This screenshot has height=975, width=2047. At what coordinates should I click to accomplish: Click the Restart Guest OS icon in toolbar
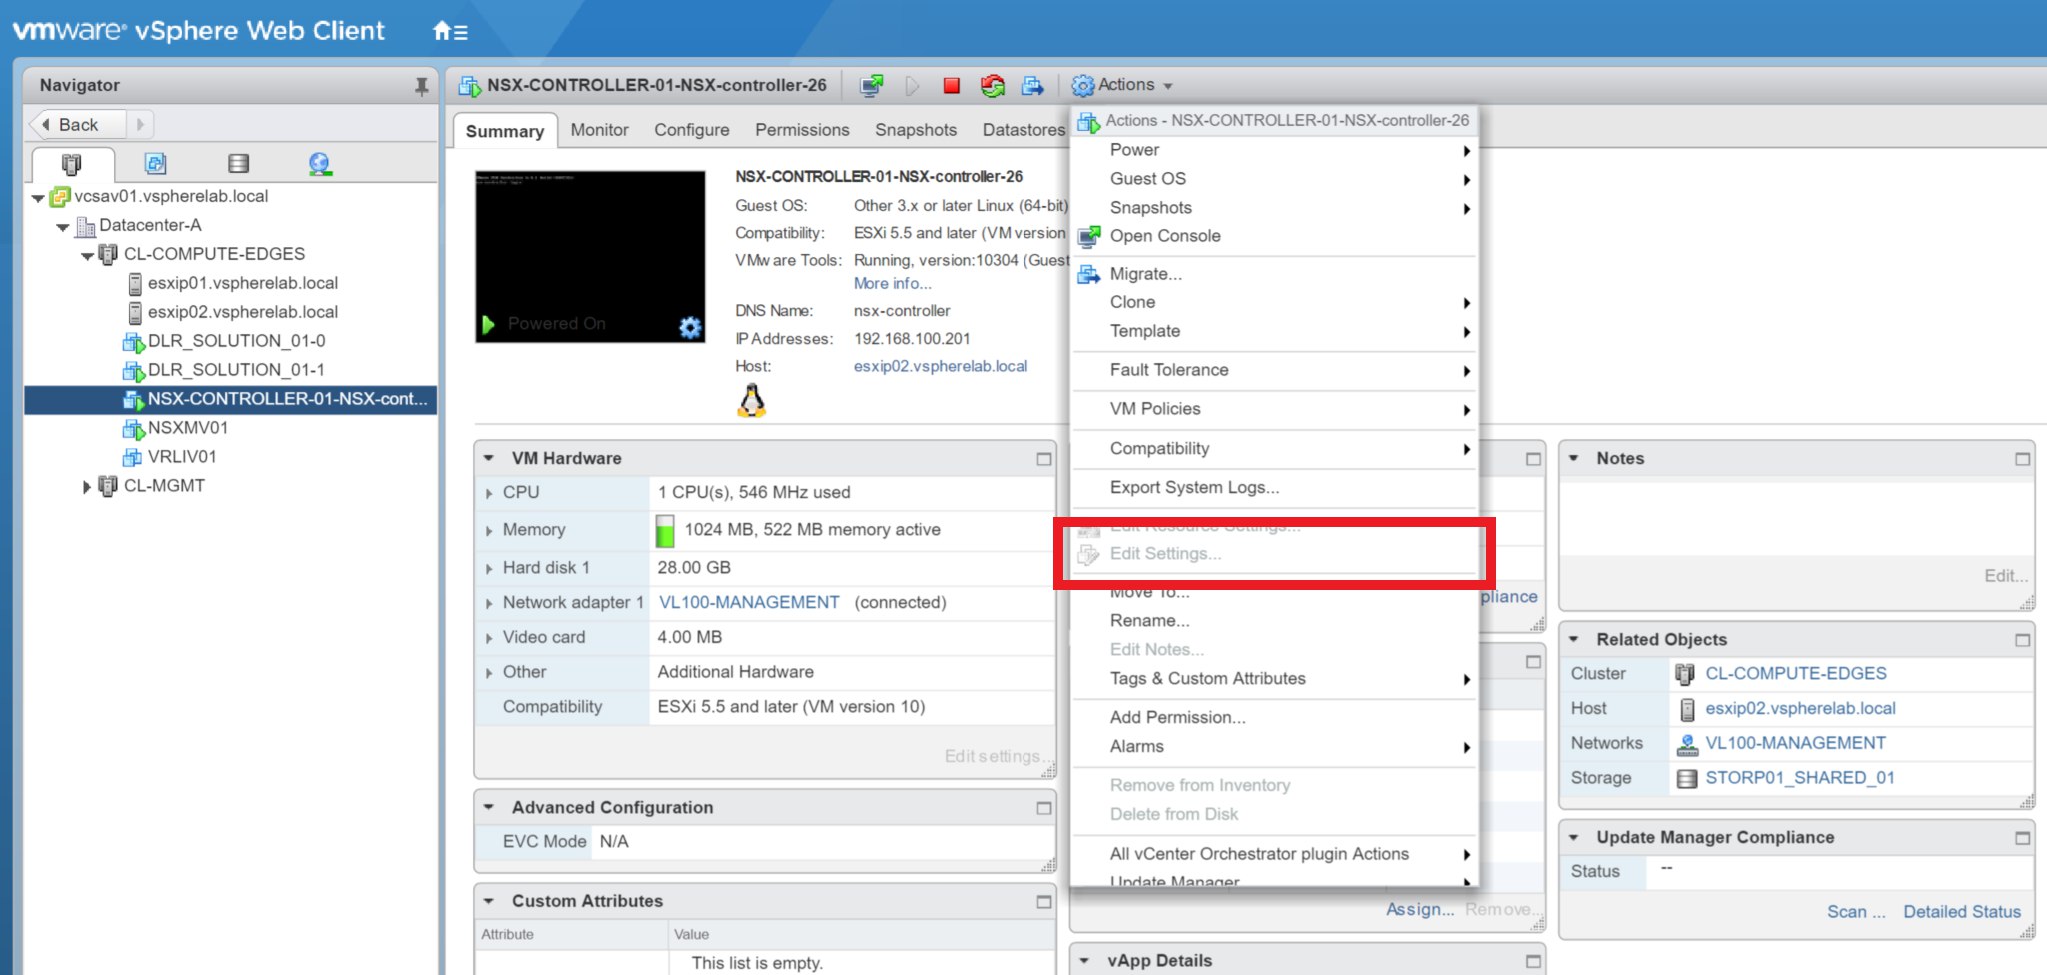[x=992, y=86]
